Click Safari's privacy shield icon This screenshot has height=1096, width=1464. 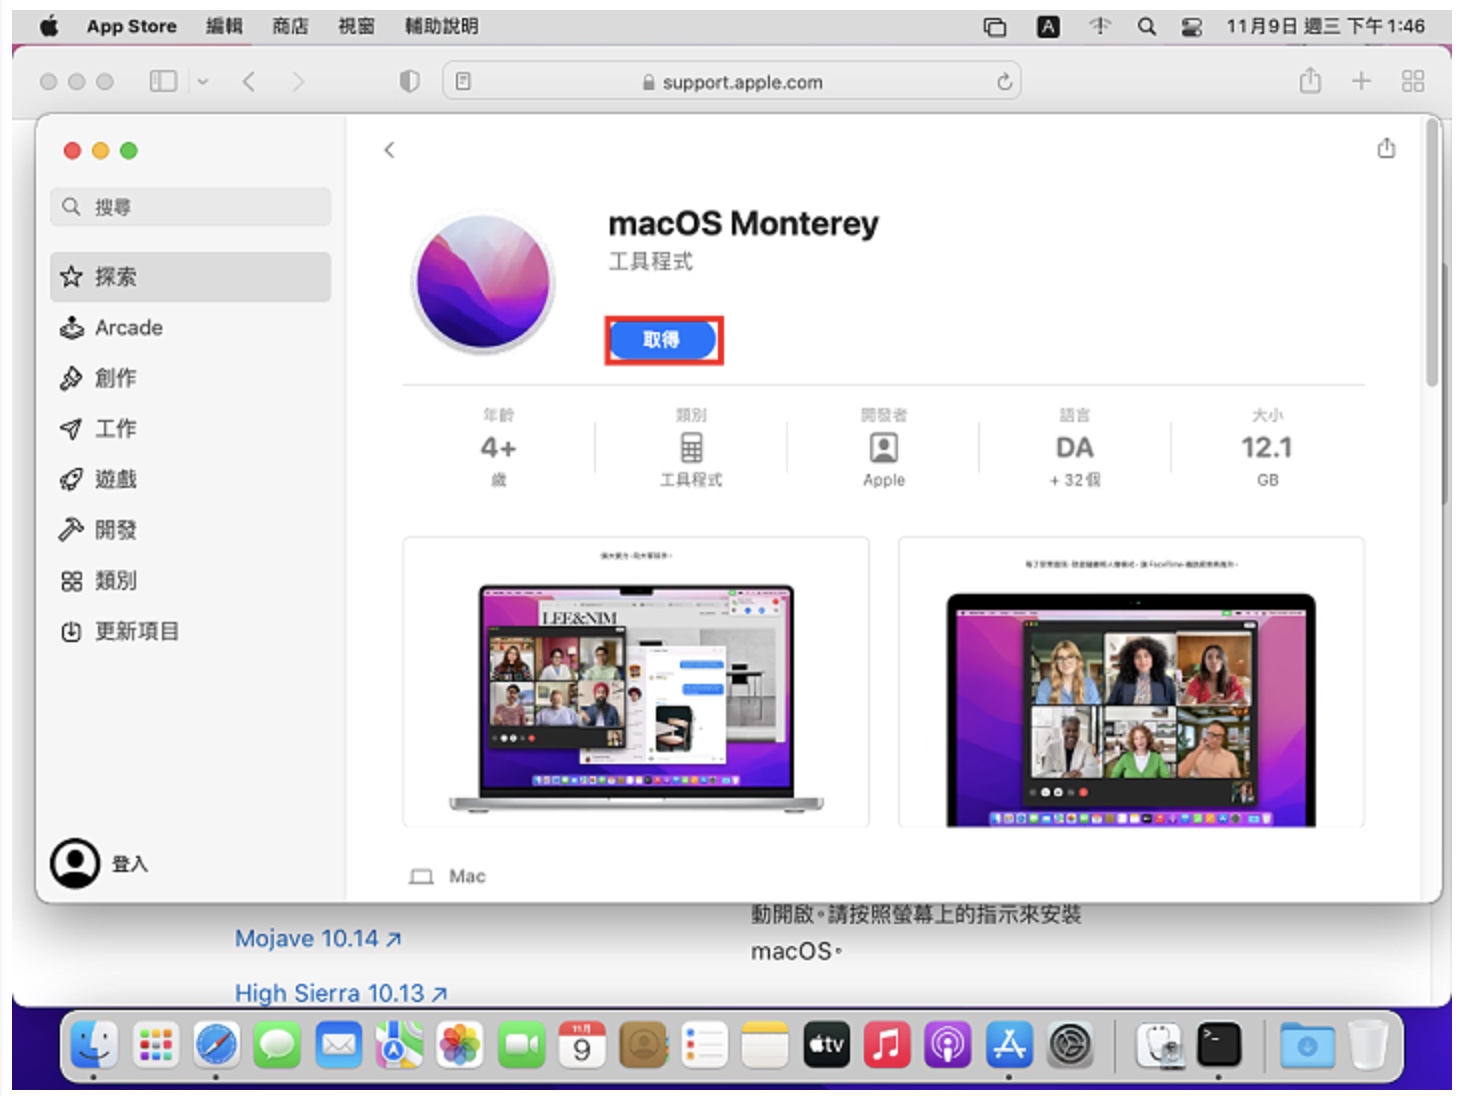coord(409,82)
